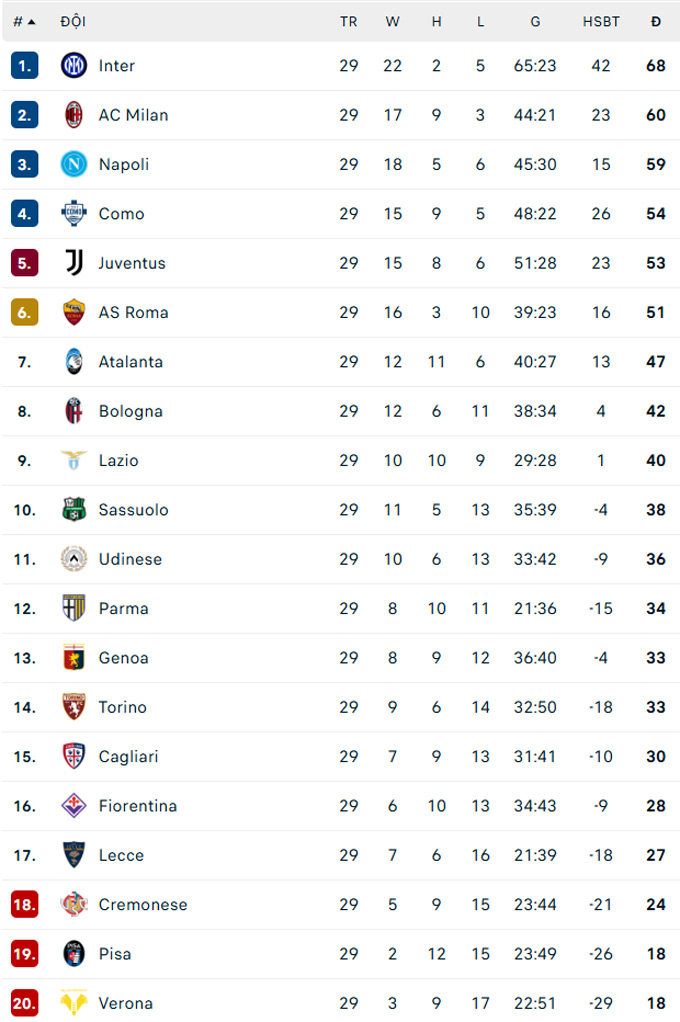Click the AC Milan badge logo
Viewport: 680px width, 1022px height.
pyautogui.click(x=73, y=115)
